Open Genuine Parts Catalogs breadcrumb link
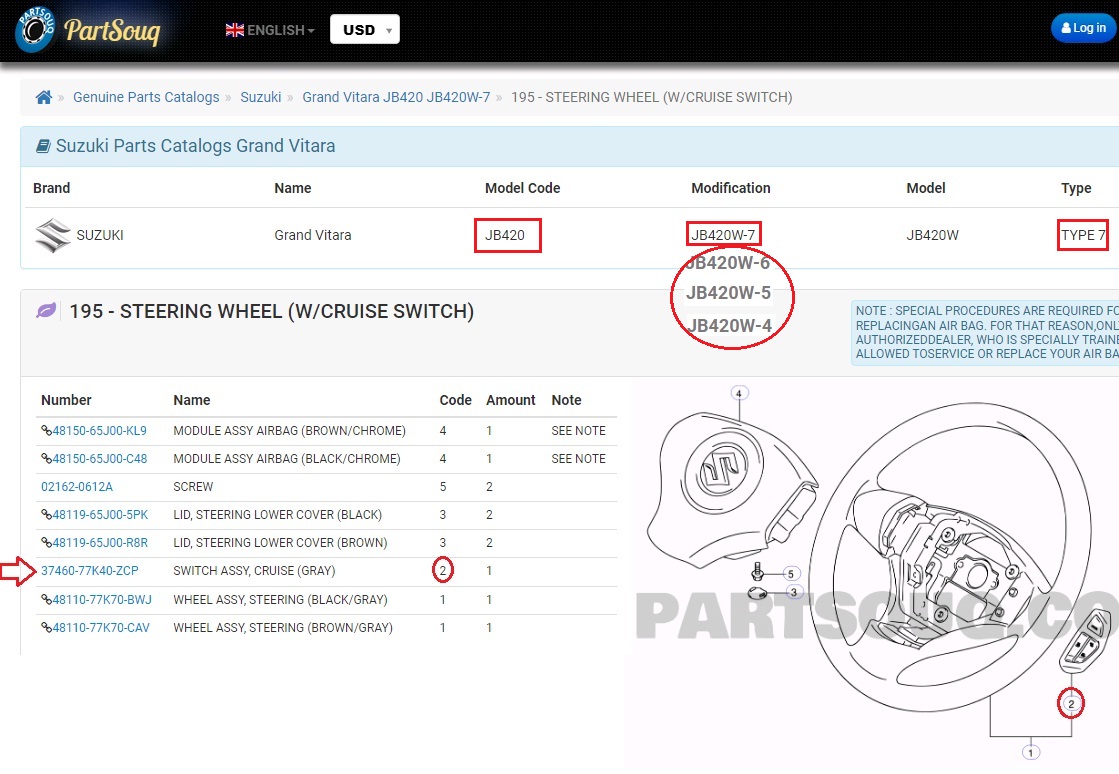 point(146,97)
